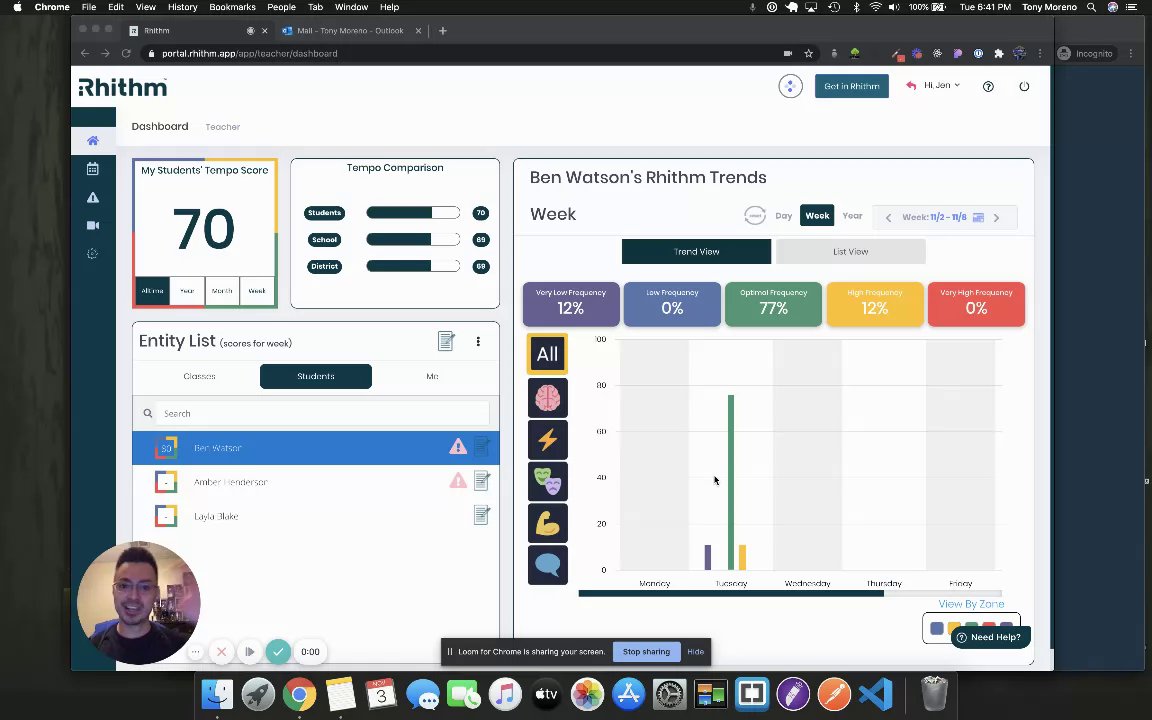1152x720 pixels.
Task: Go to next week with right chevron
Action: click(996, 217)
